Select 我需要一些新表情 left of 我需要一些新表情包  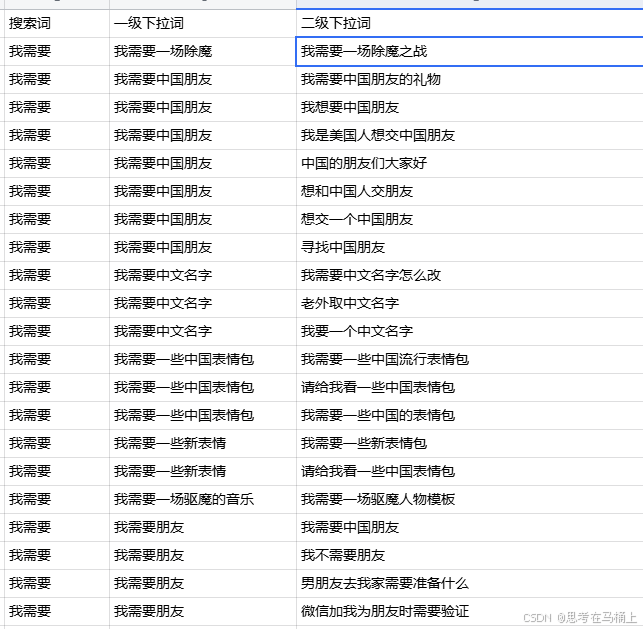pos(203,443)
